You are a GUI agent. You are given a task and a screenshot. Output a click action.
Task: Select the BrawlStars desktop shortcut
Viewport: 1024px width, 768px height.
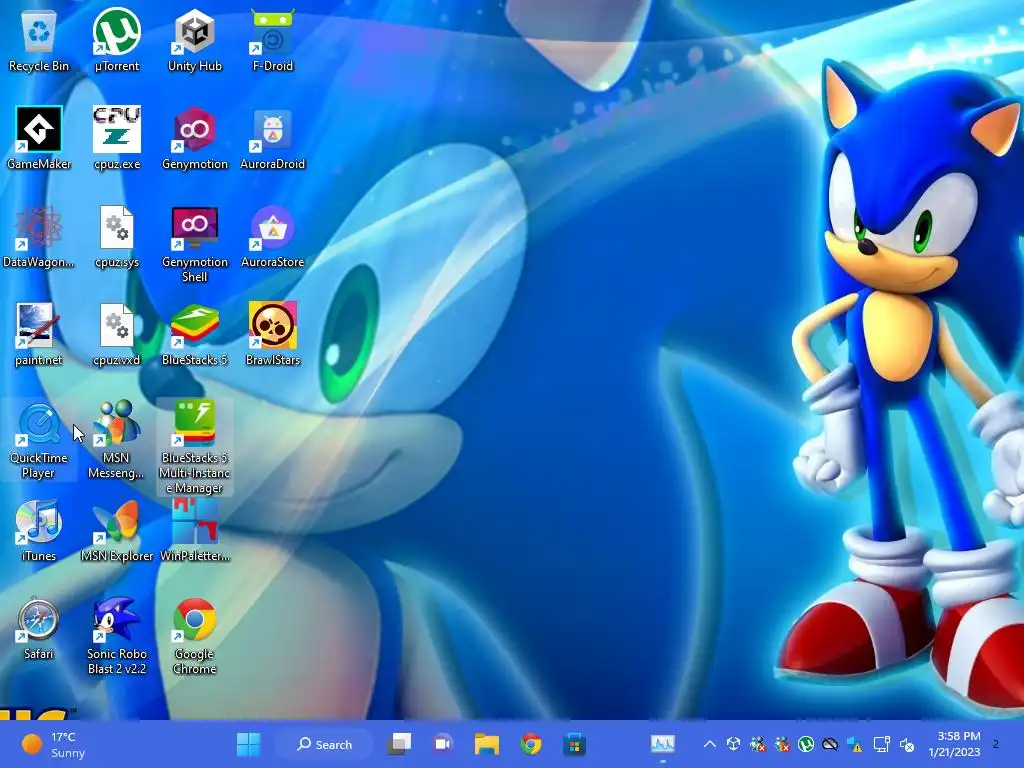click(273, 334)
